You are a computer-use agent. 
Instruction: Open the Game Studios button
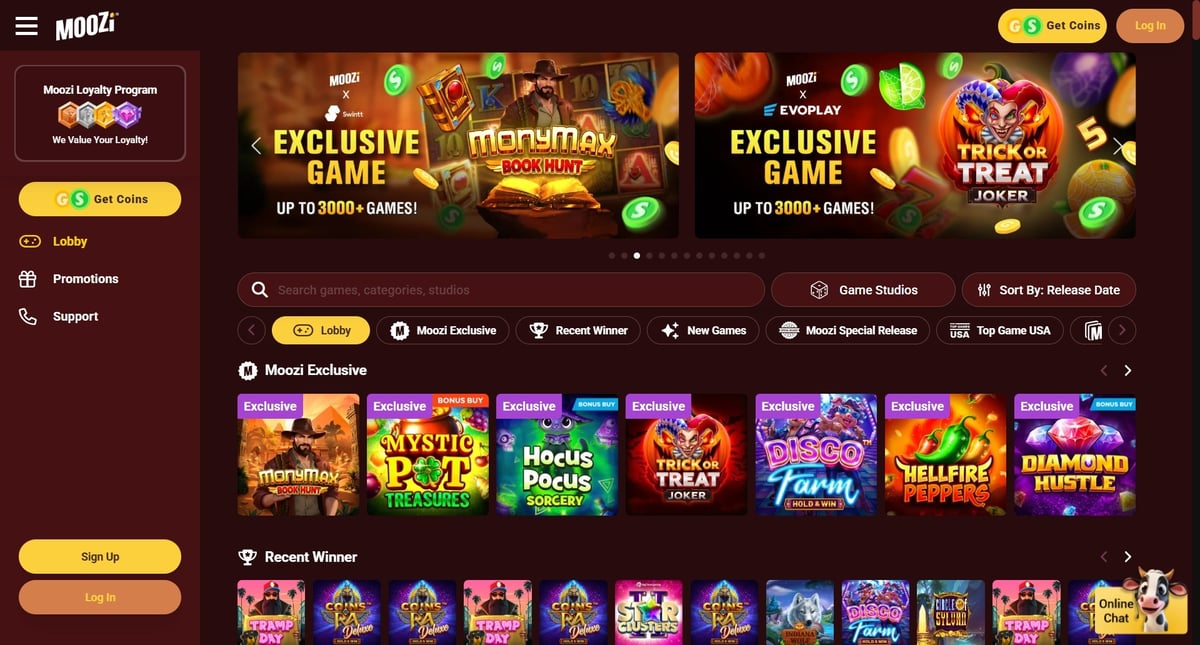click(863, 290)
